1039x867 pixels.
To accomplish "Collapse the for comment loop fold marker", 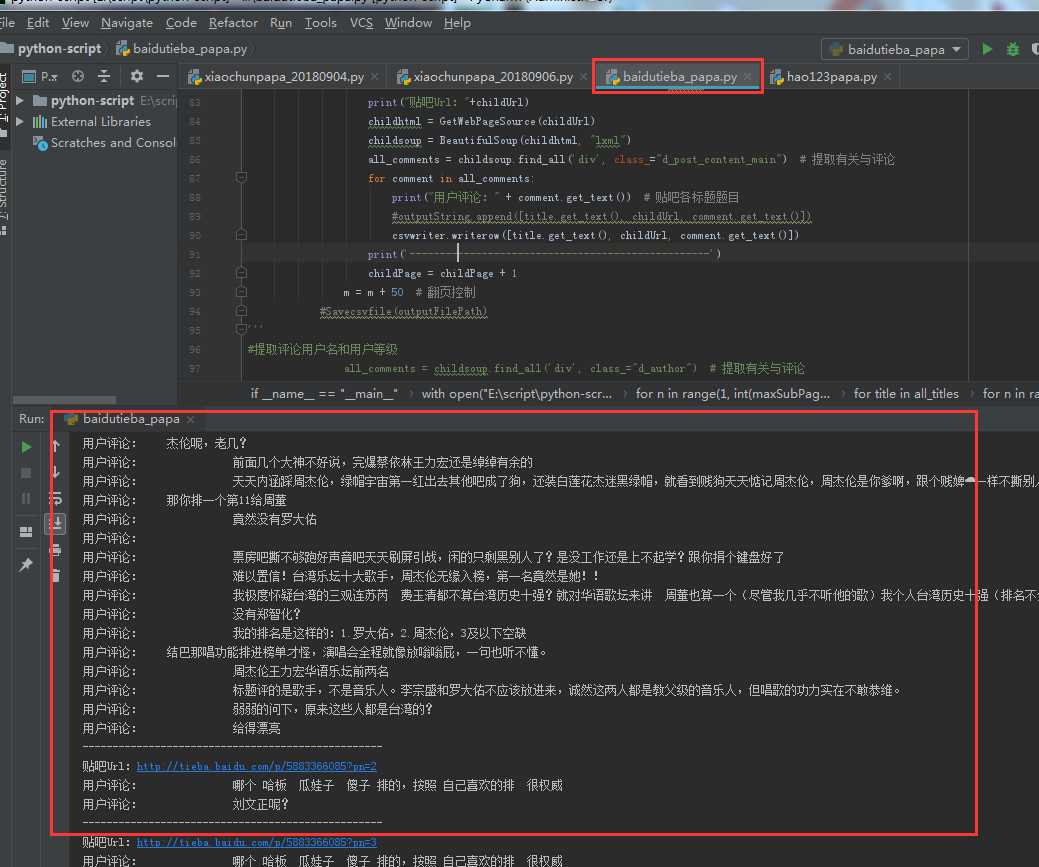I will pyautogui.click(x=241, y=178).
